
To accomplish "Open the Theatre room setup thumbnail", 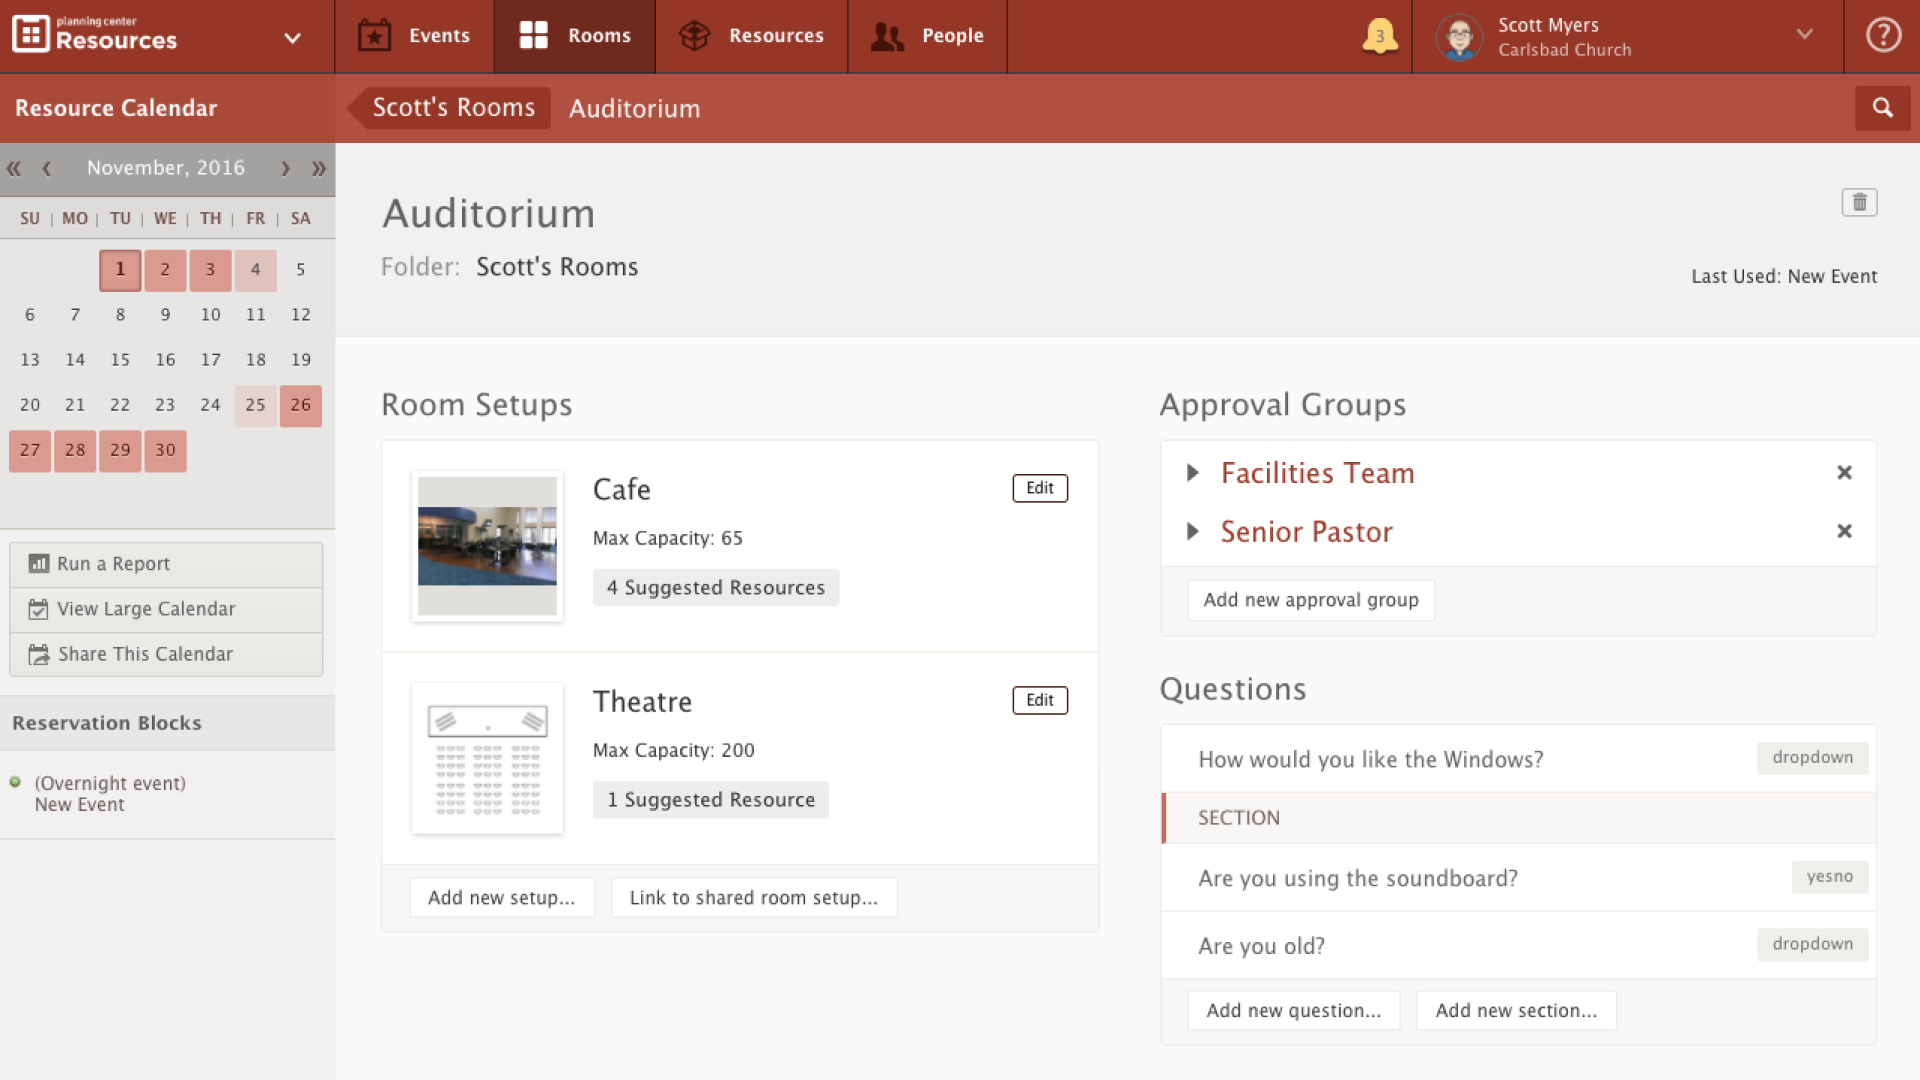I will 487,758.
